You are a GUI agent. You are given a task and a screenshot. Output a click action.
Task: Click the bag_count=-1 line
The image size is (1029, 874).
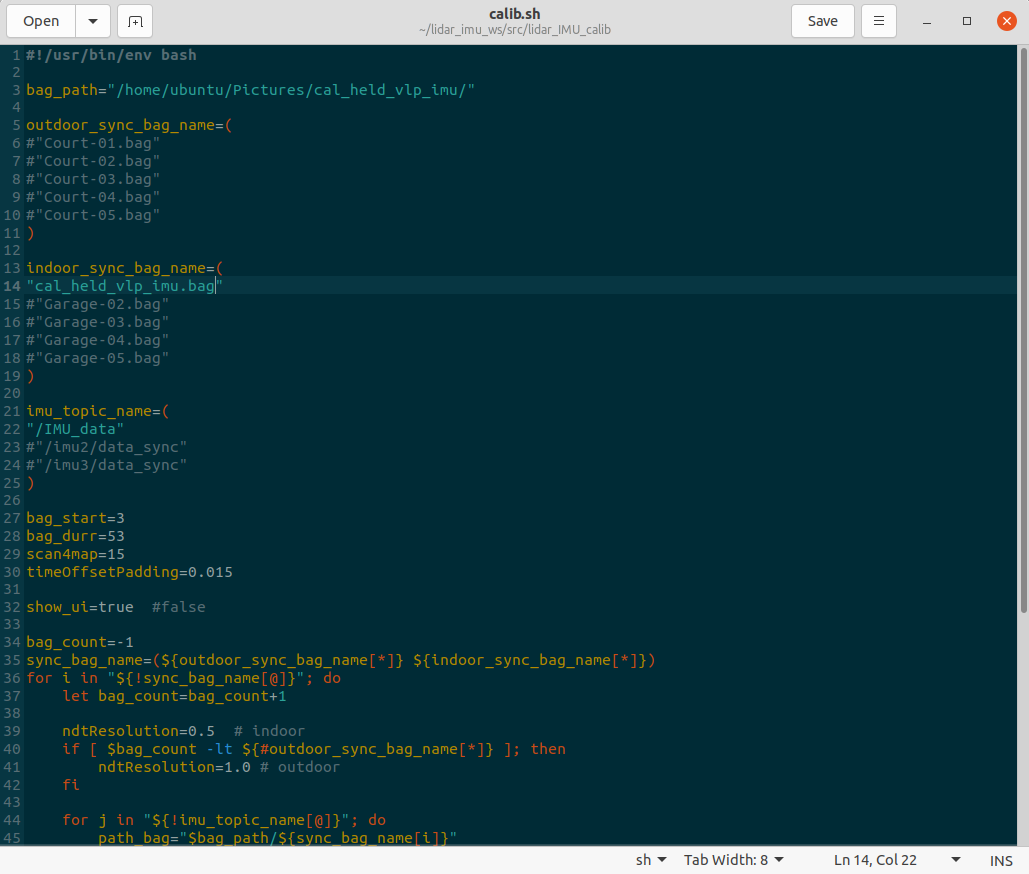pos(79,642)
